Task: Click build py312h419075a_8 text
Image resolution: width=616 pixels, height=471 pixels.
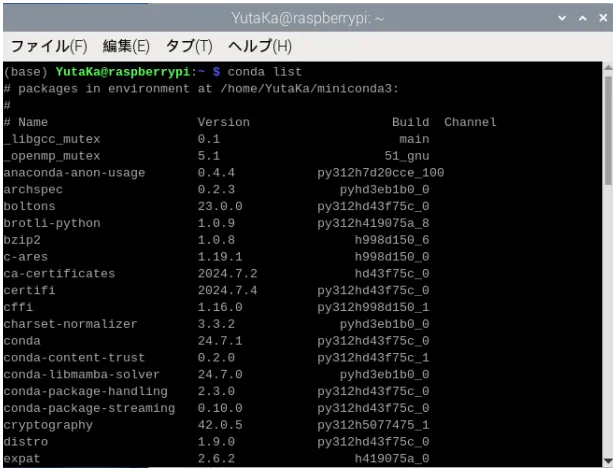Action: click(373, 223)
